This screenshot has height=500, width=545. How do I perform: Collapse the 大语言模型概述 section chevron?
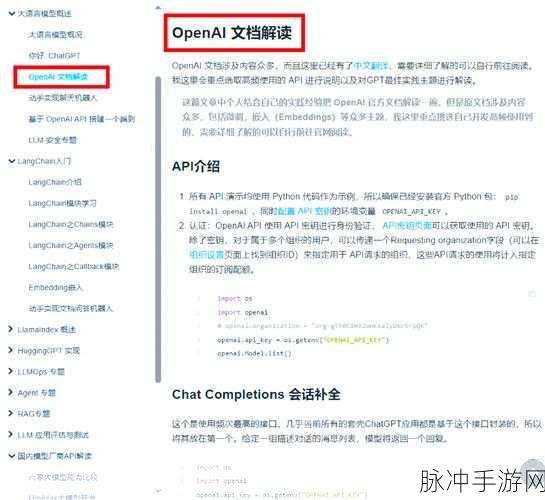coord(11,13)
